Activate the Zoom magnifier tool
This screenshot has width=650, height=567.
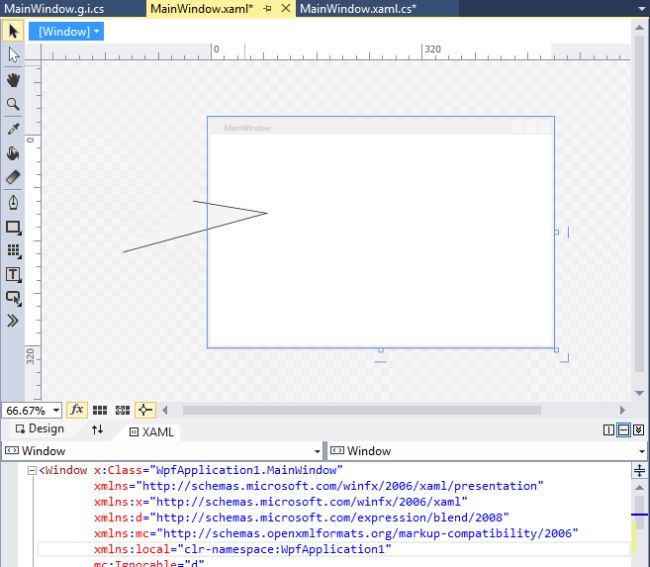click(x=13, y=104)
